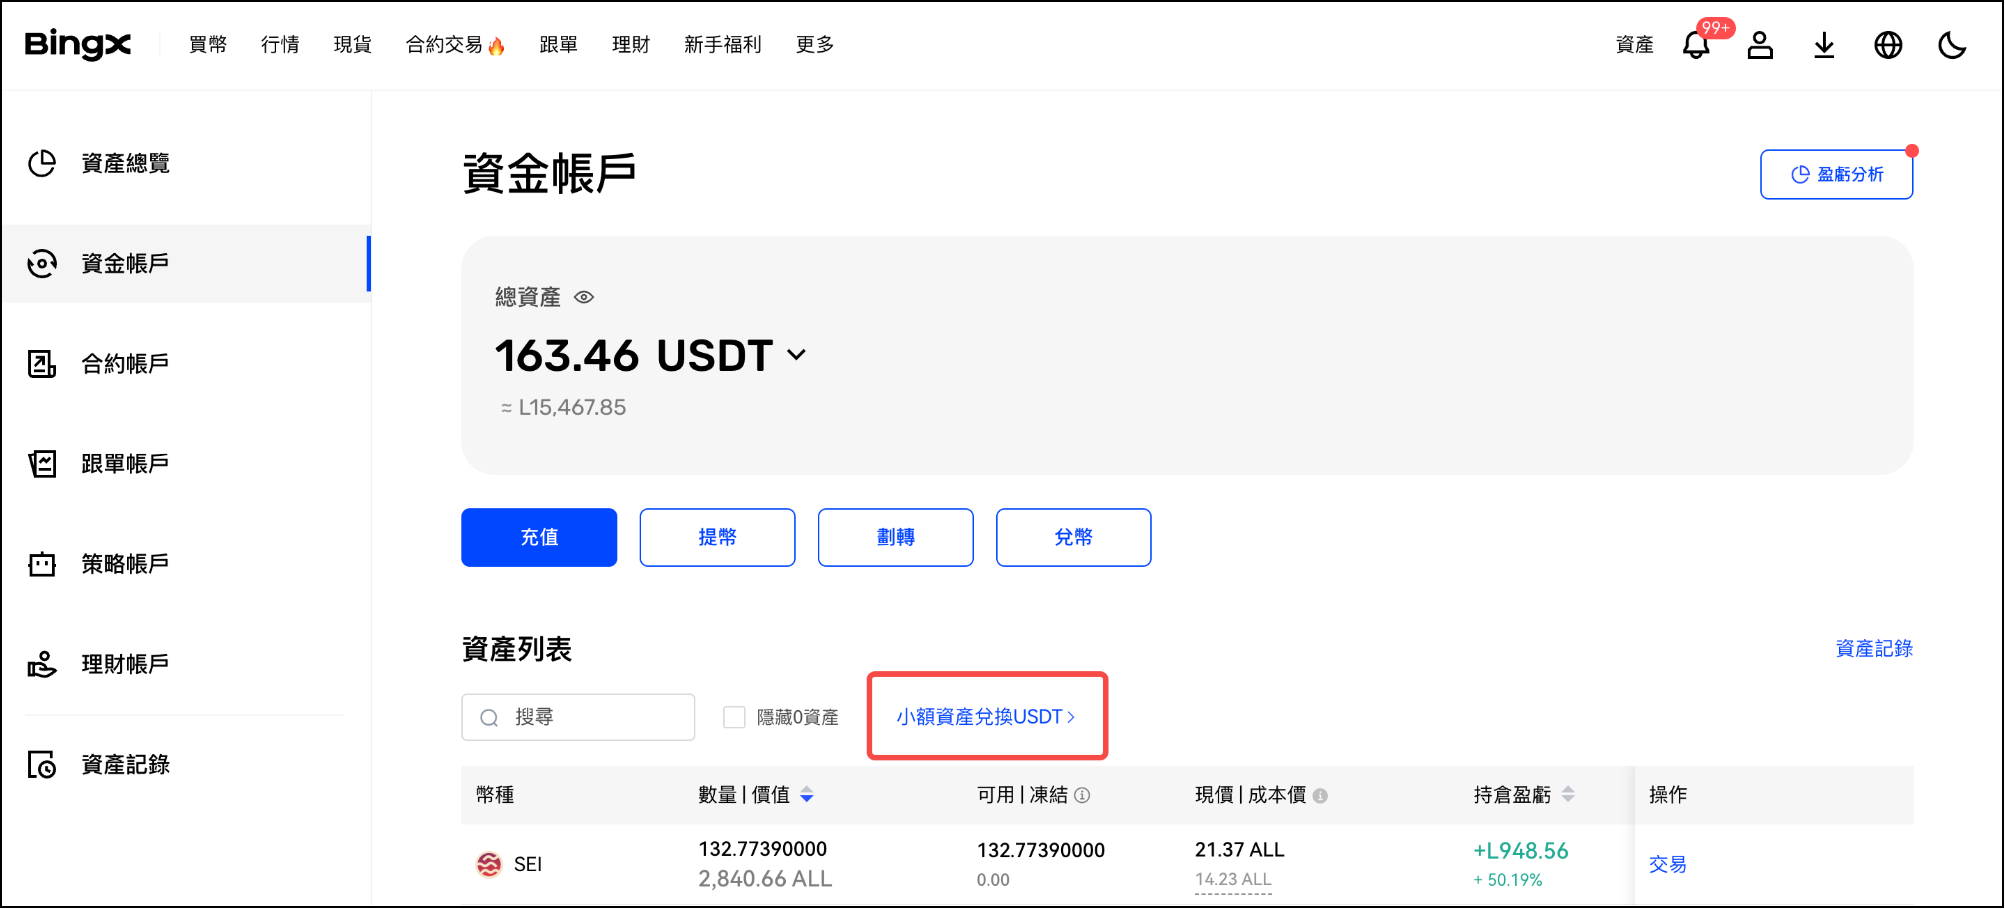2005x909 pixels.
Task: Open the user profile icon
Action: coord(1760,45)
